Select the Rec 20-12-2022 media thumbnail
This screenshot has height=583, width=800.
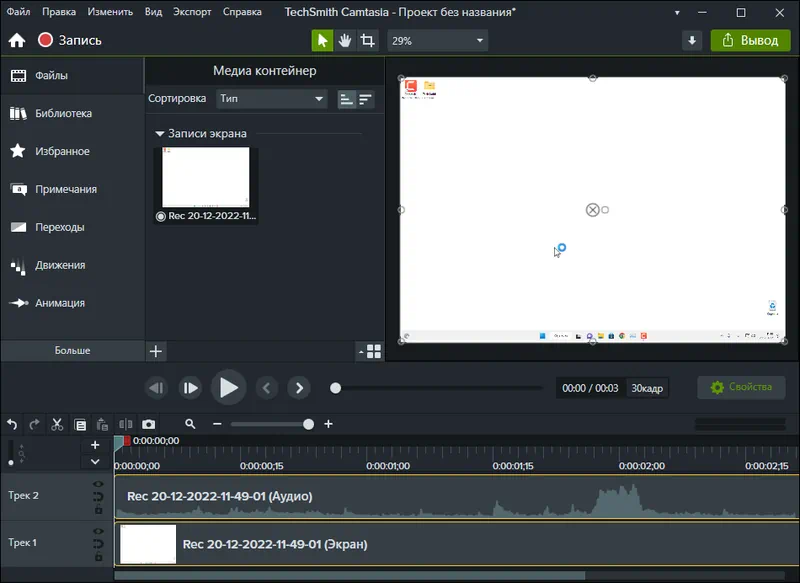click(x=206, y=185)
